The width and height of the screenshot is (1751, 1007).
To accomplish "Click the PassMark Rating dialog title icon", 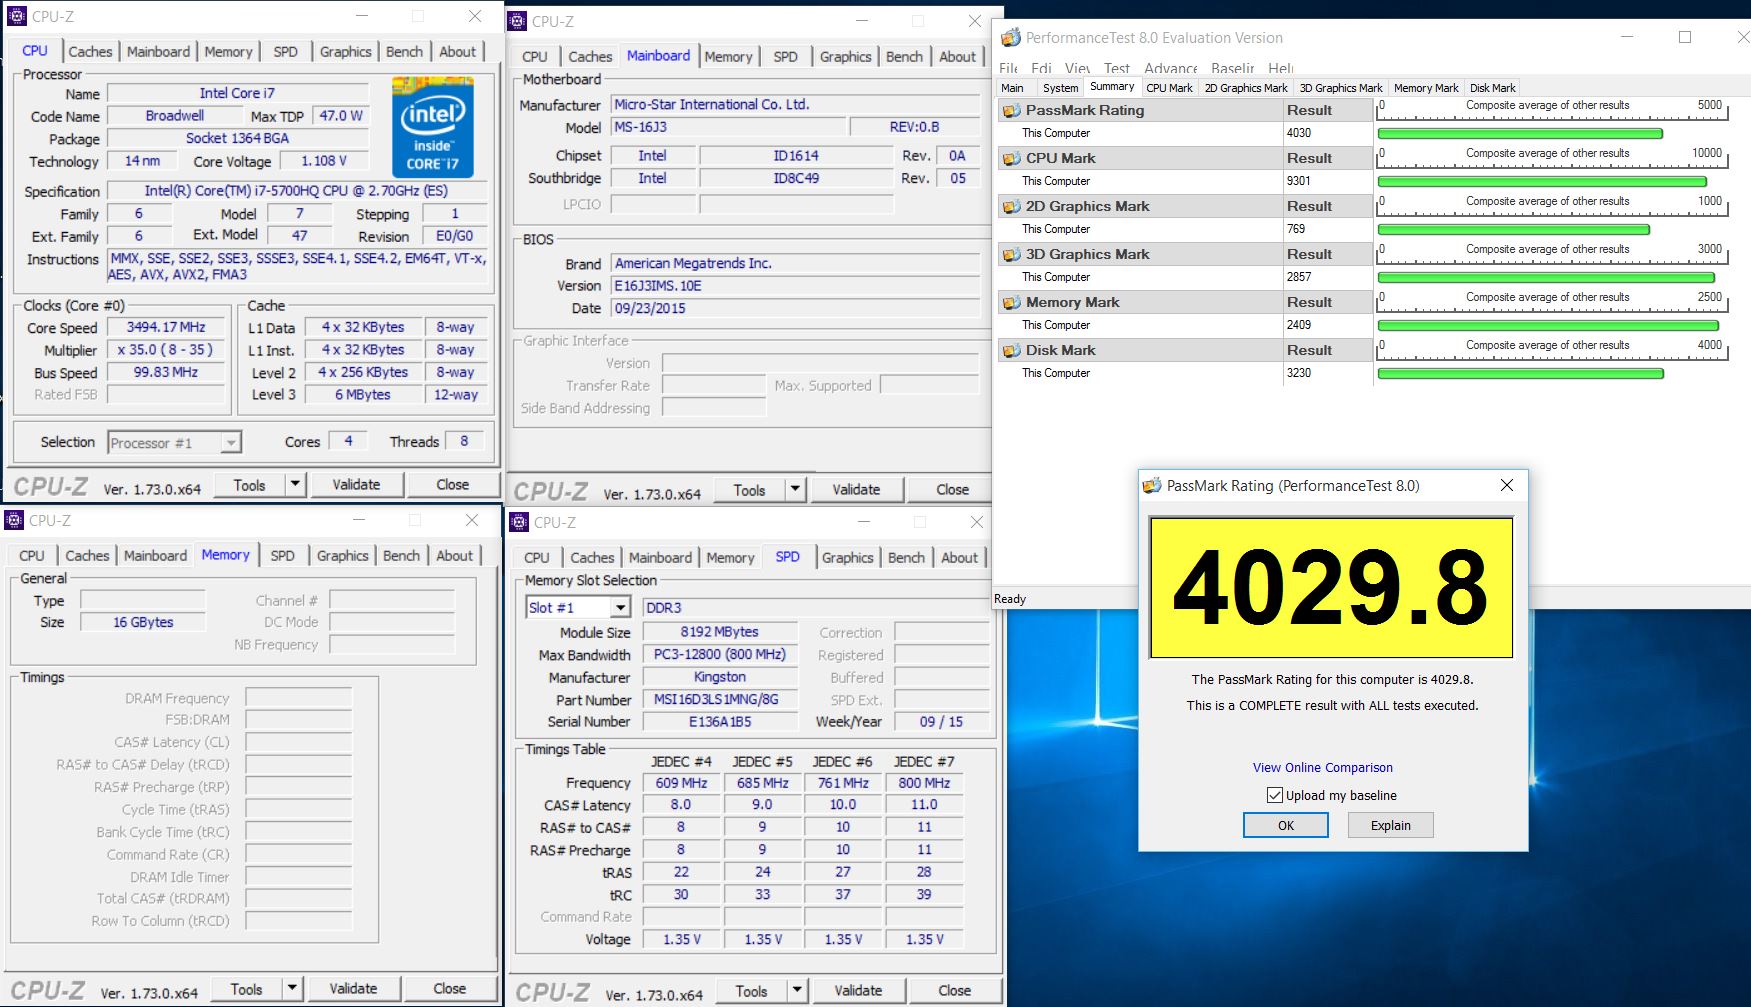I will pos(1152,486).
